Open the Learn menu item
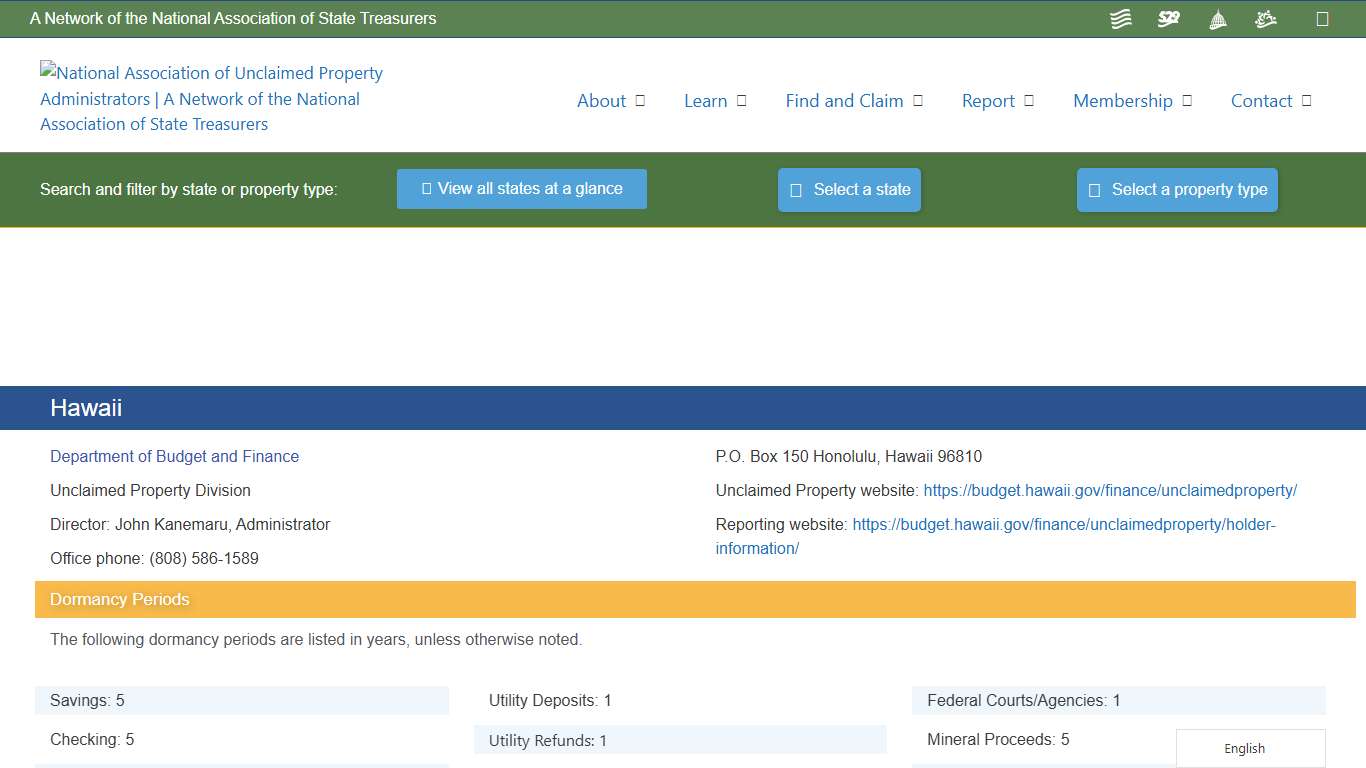The height and width of the screenshot is (768, 1366). coord(706,100)
